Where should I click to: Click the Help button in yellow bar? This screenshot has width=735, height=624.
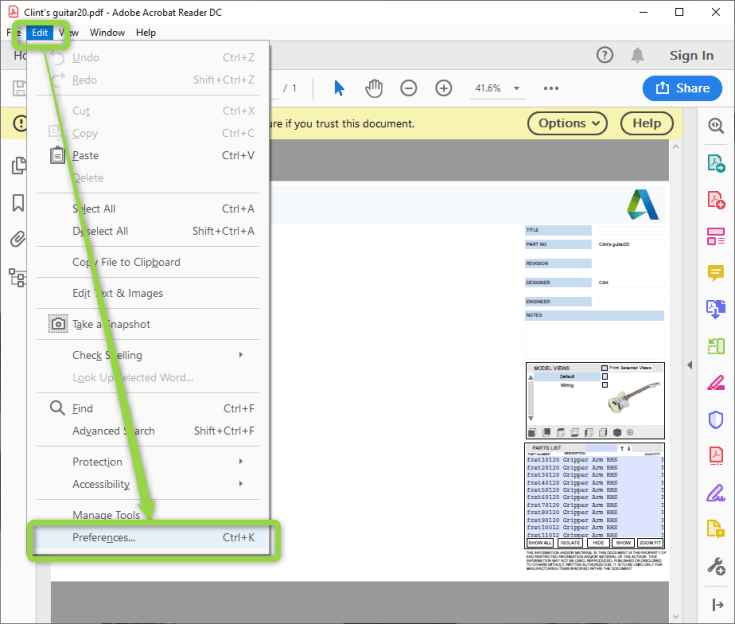(647, 123)
